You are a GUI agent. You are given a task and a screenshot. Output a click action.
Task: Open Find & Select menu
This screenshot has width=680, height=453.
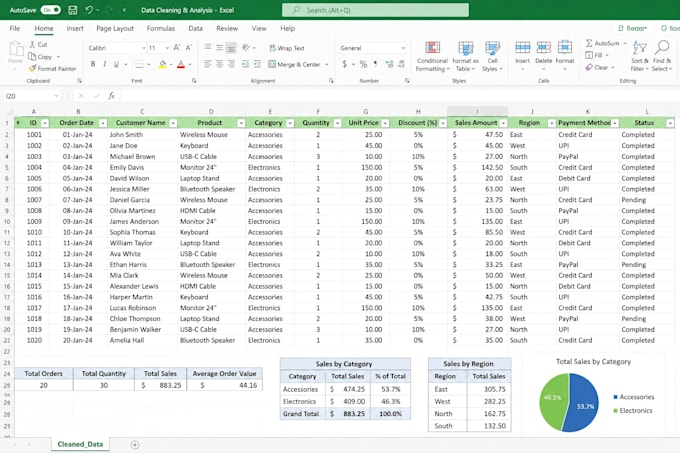[662, 56]
